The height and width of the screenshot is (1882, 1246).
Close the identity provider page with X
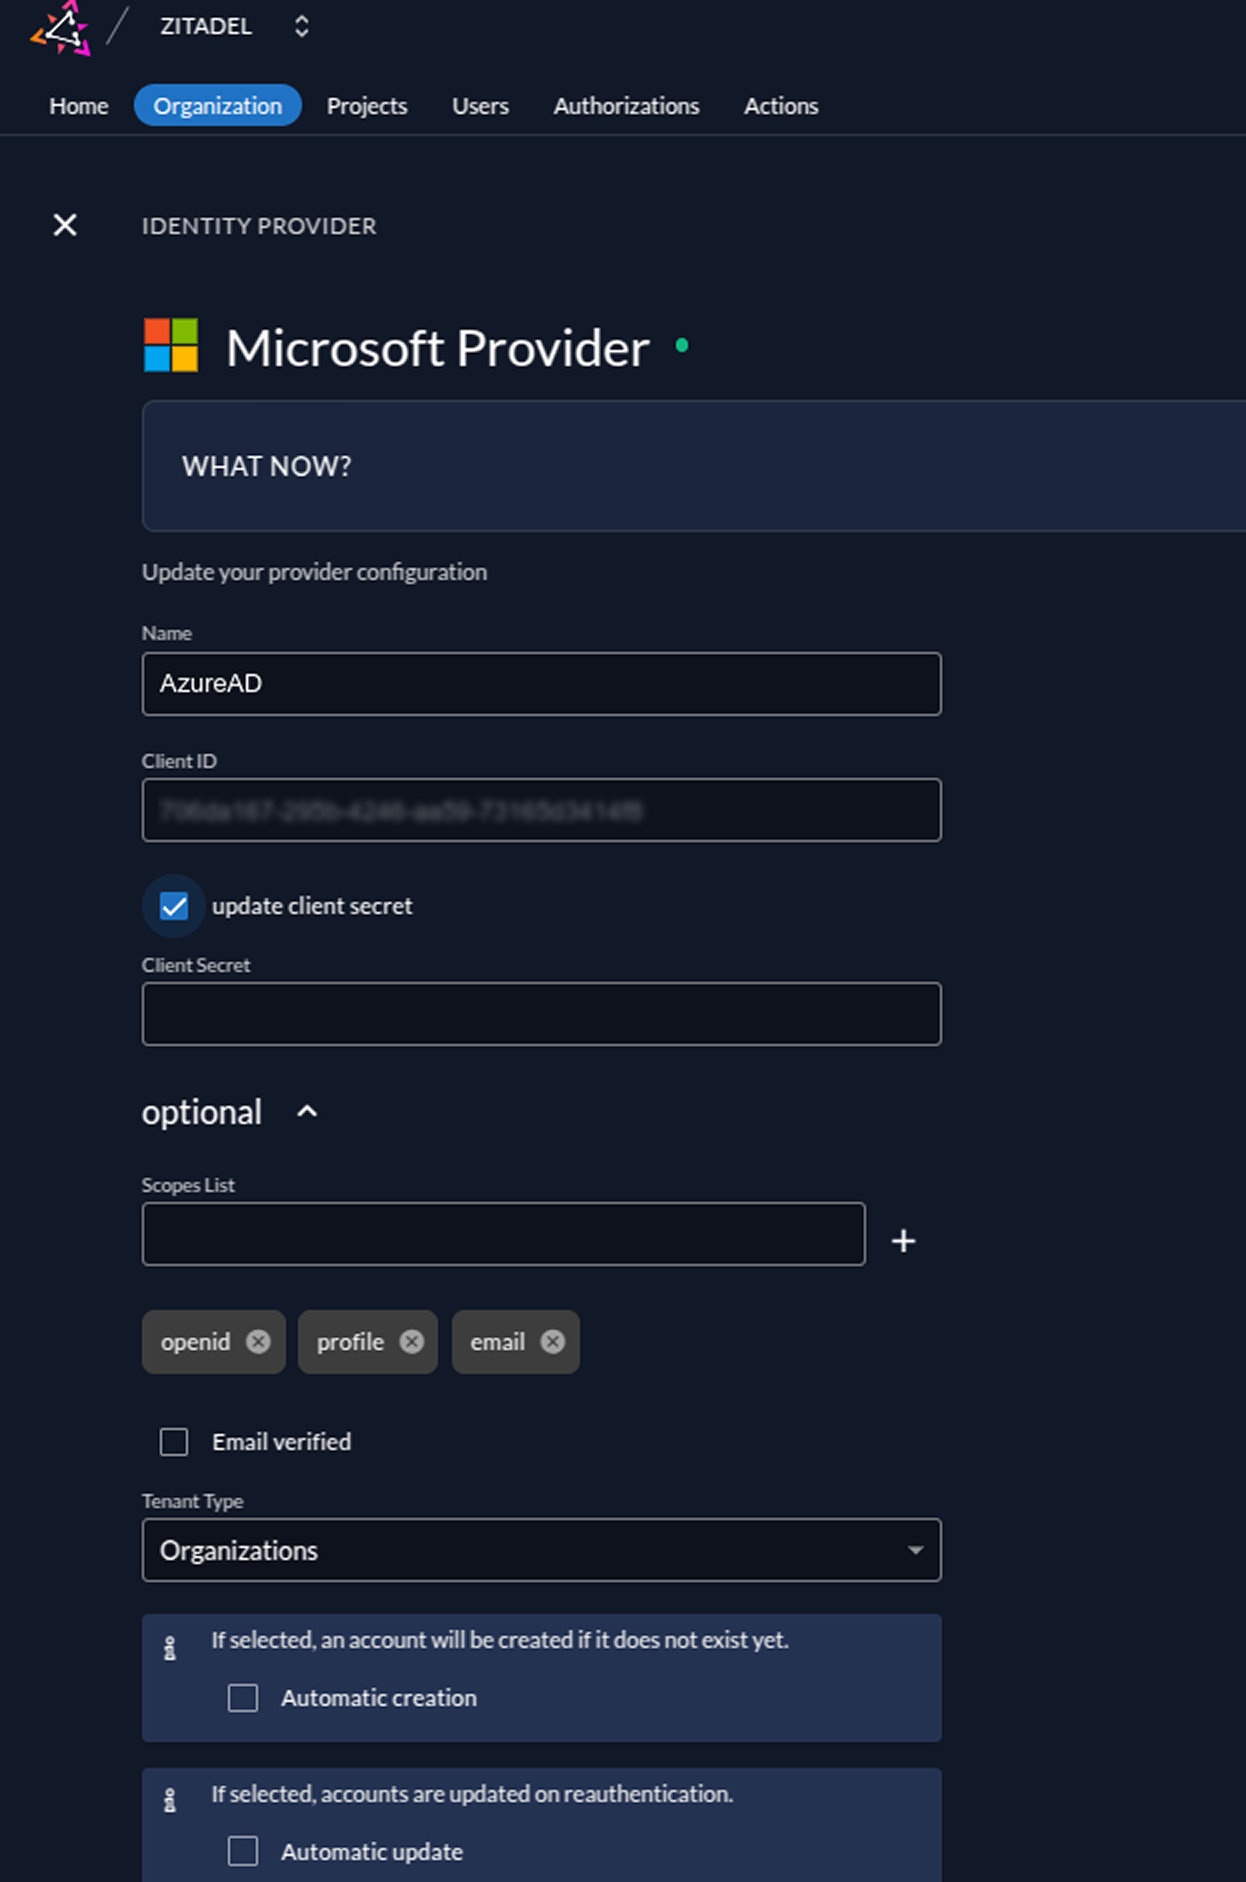(x=65, y=225)
